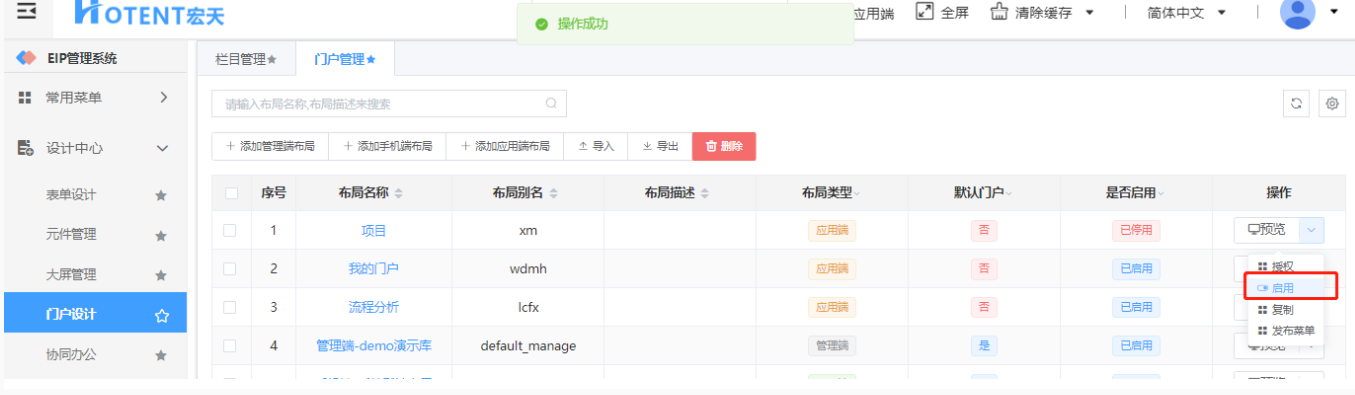Image resolution: width=1355 pixels, height=395 pixels.
Task: Tick the checkbox for row 流程分析
Action: (230, 307)
